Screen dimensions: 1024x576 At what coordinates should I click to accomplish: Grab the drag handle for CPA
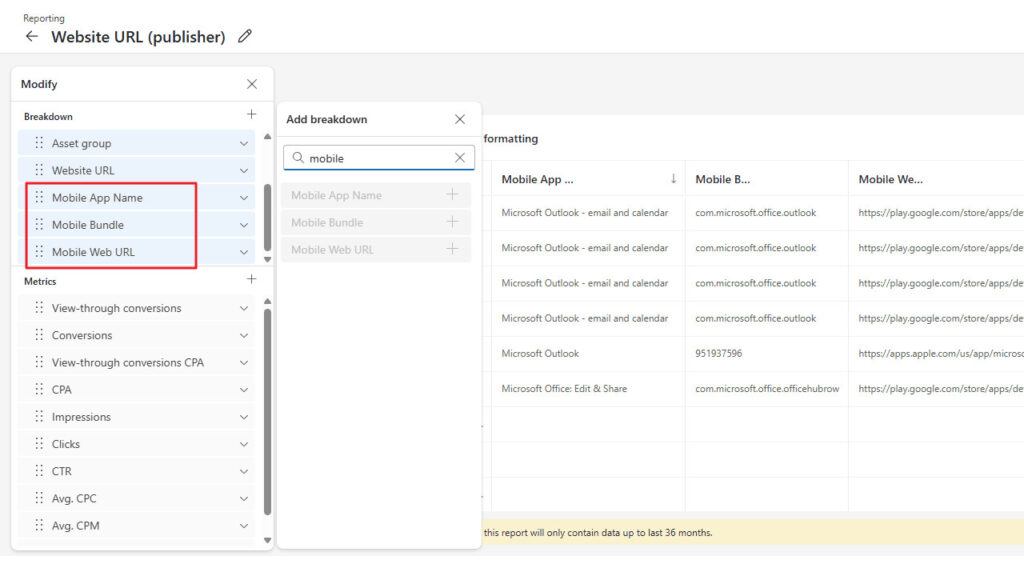39,389
